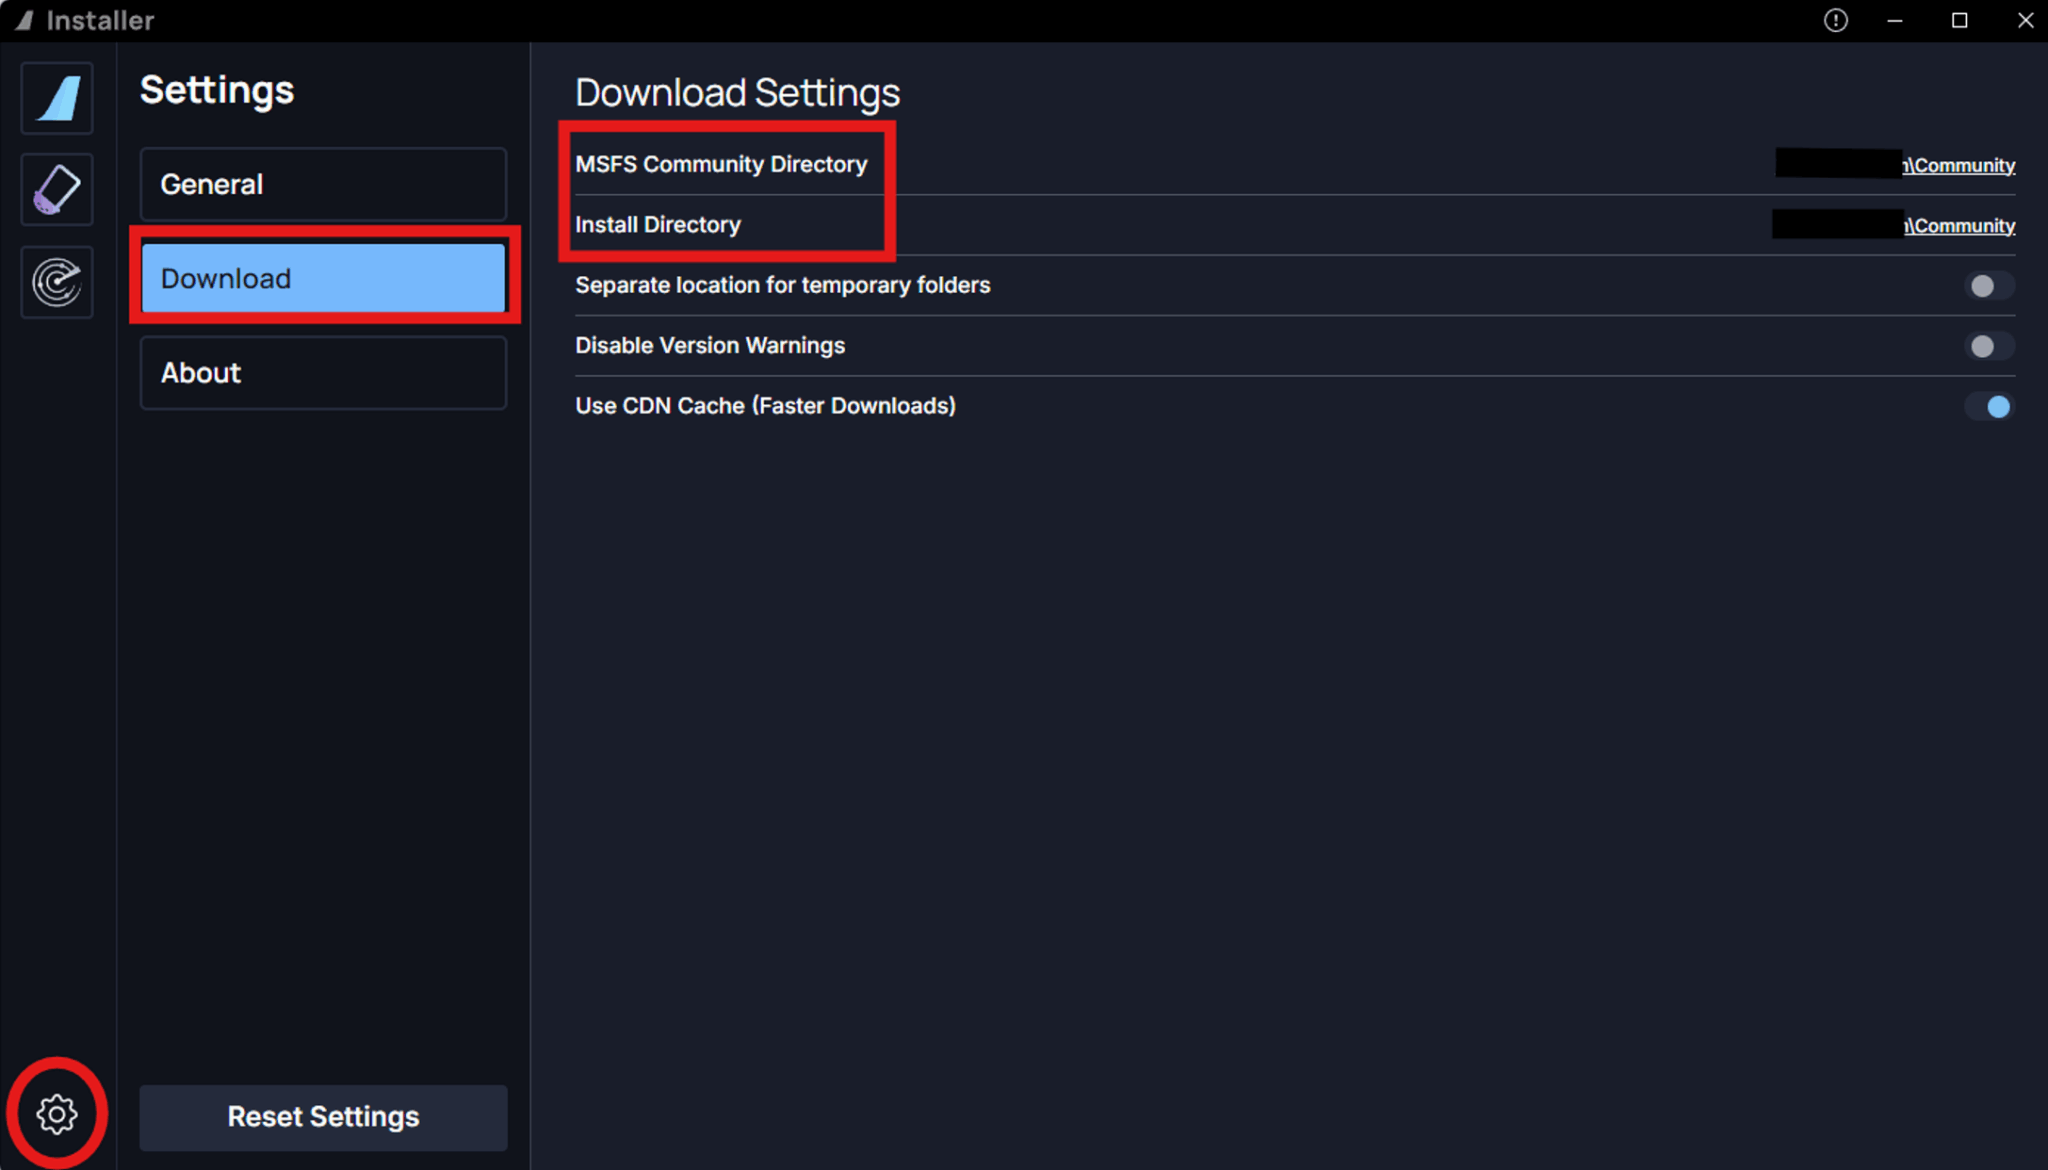Click the Install Directory label

coord(657,224)
